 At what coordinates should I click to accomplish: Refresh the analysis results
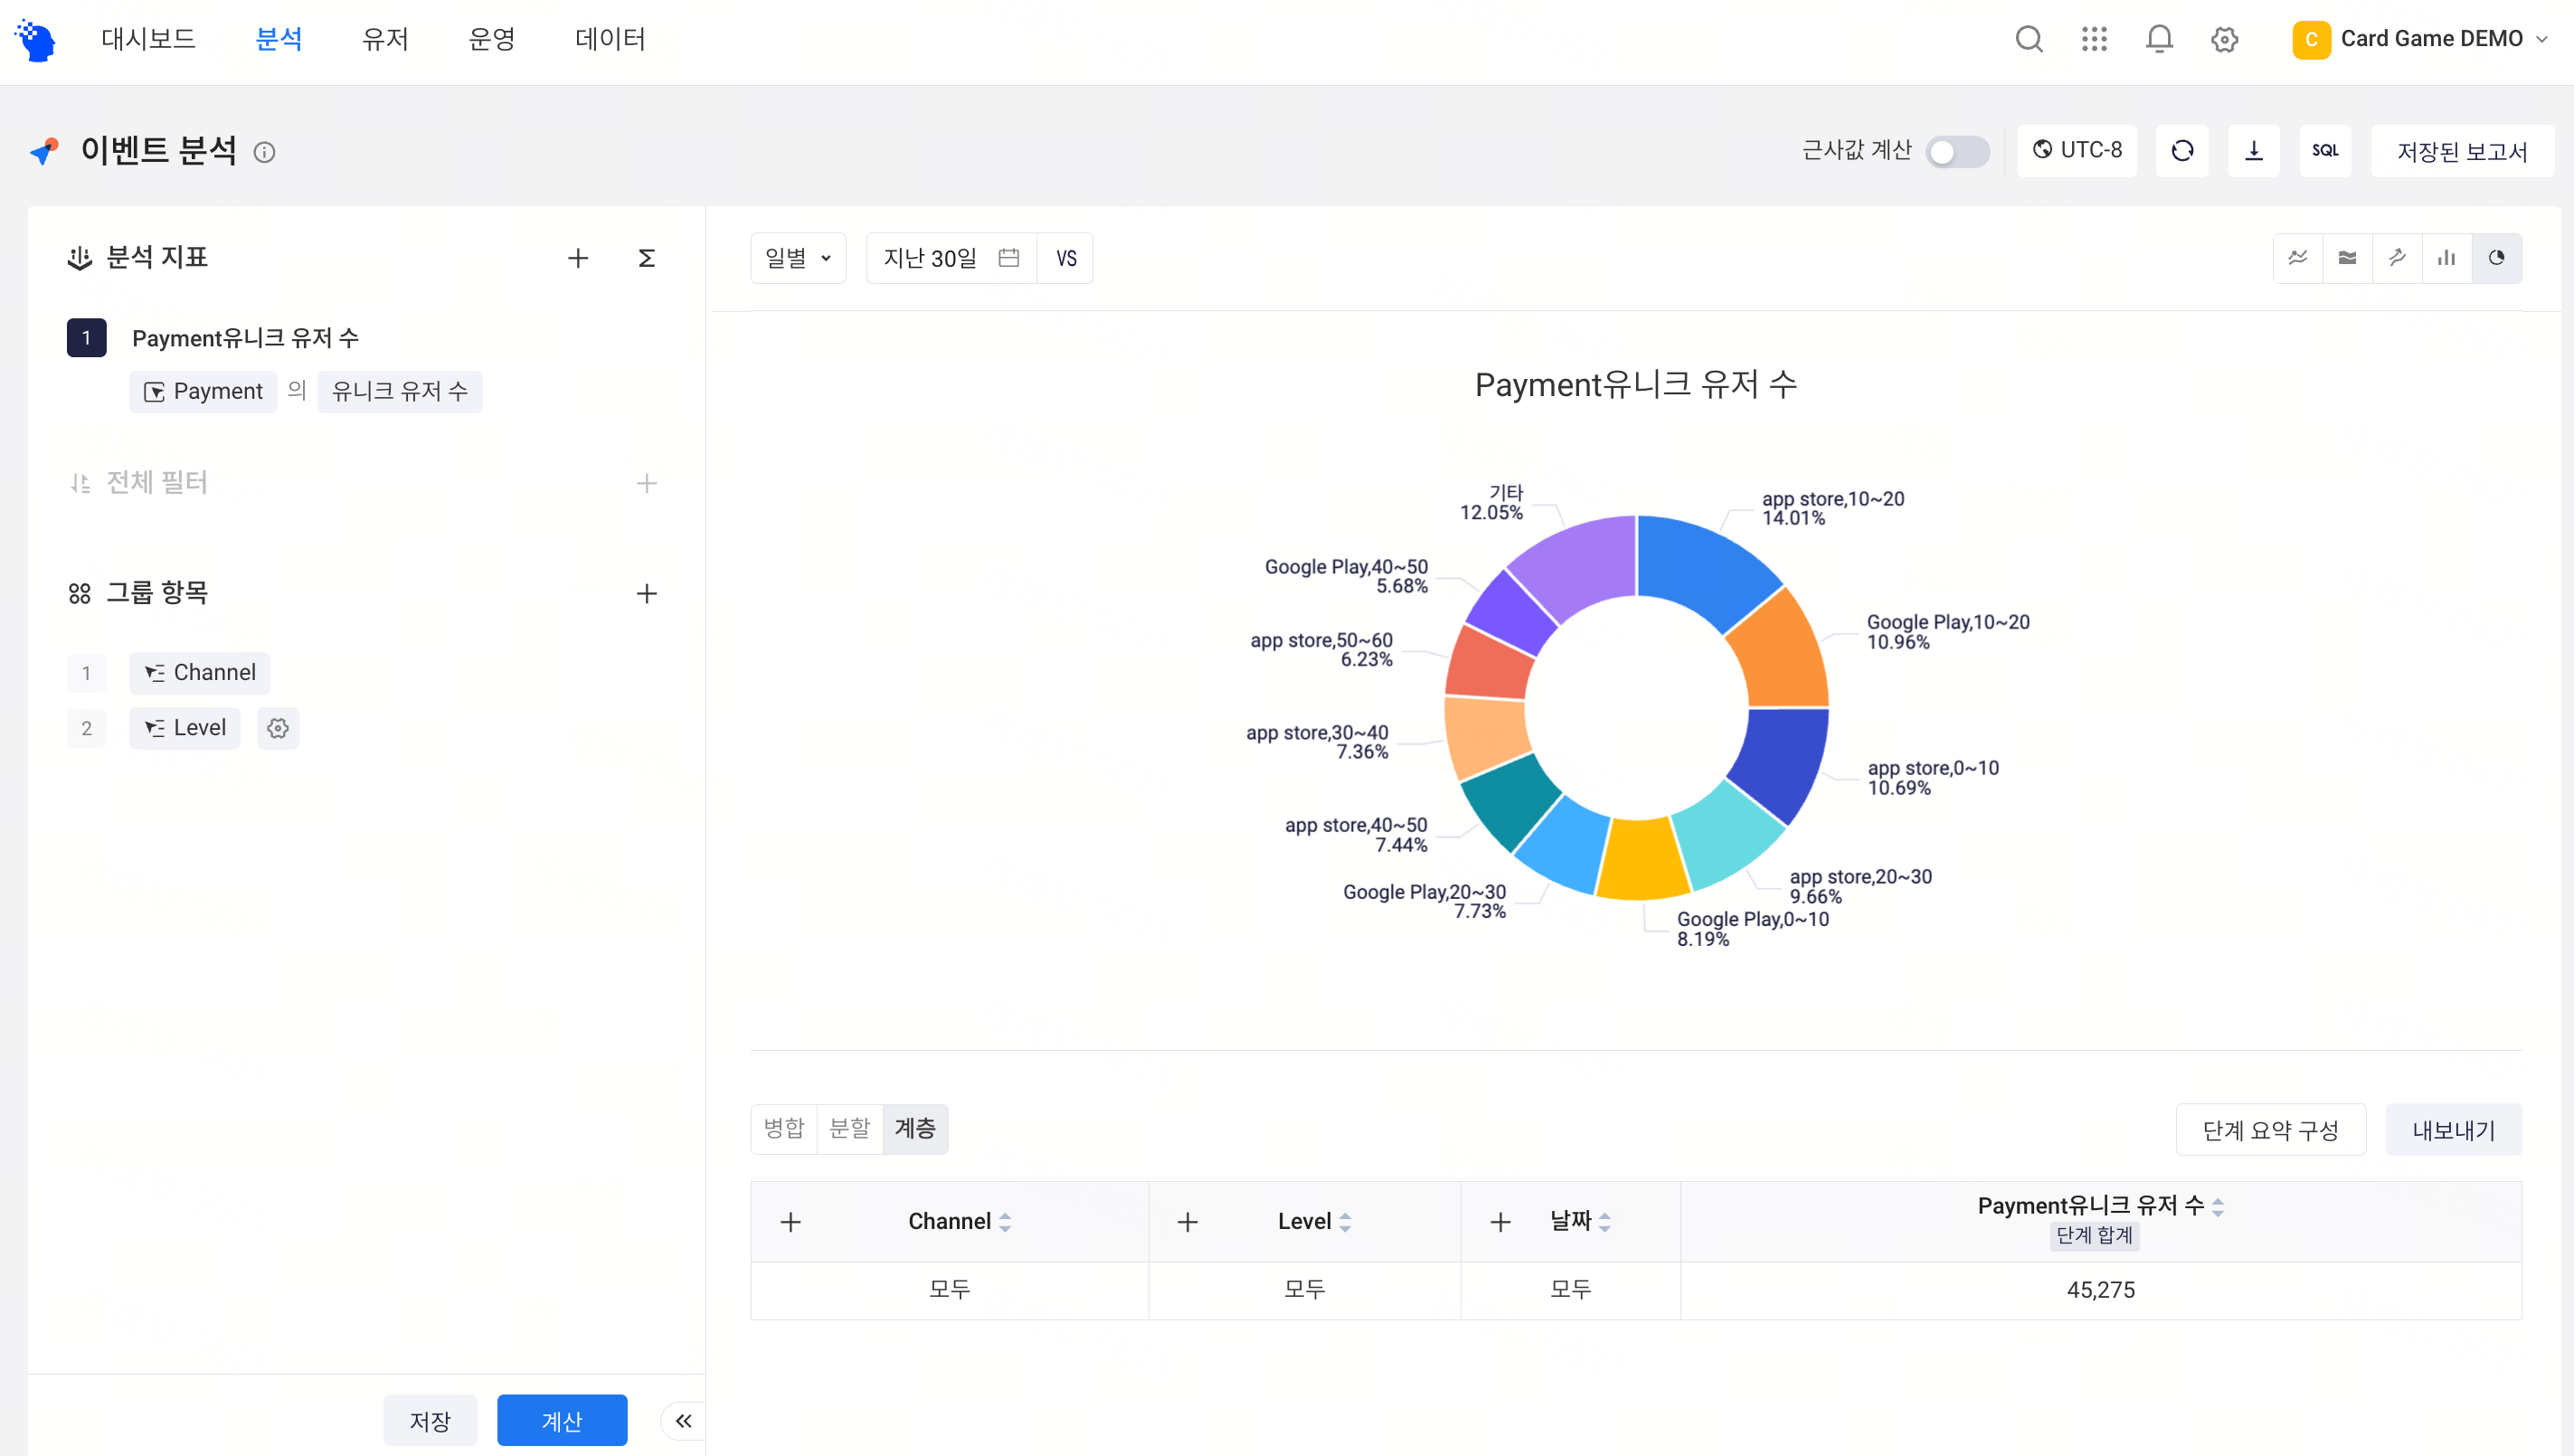click(2182, 151)
